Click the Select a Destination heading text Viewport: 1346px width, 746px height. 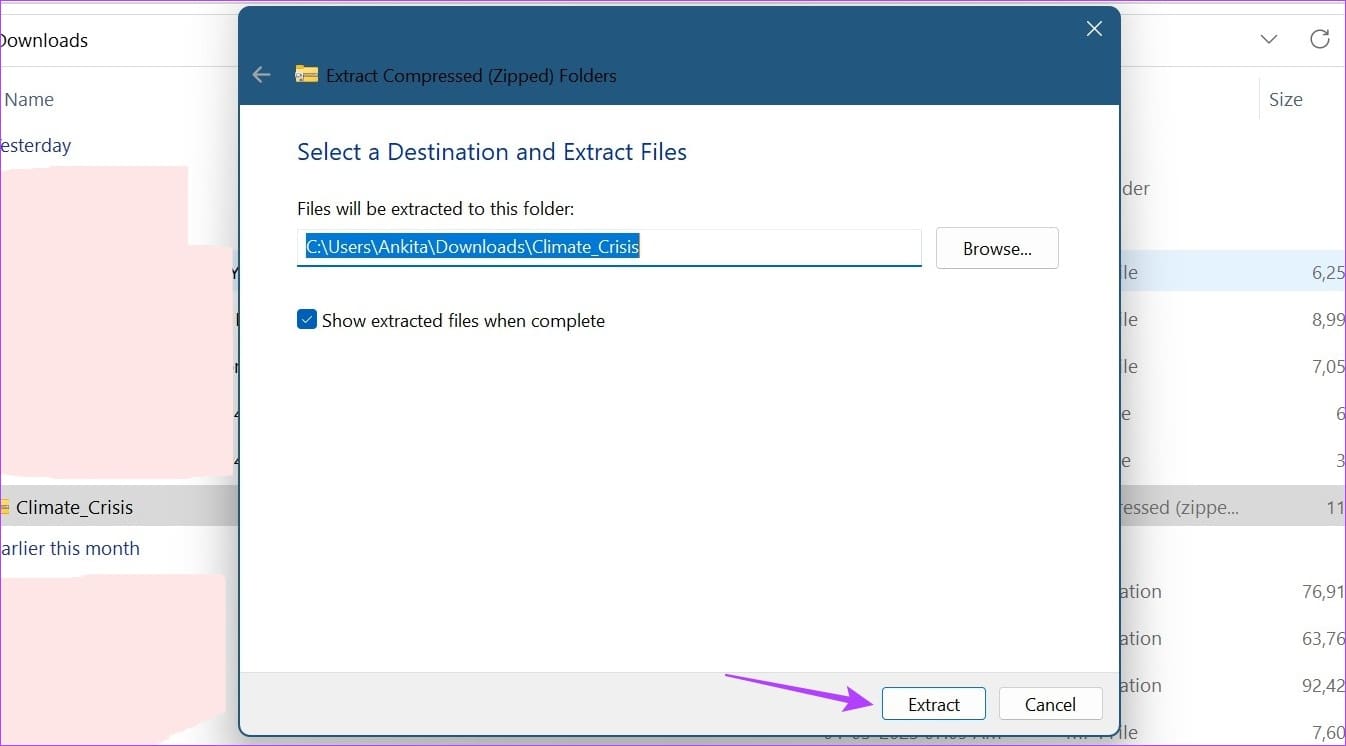[x=491, y=152]
